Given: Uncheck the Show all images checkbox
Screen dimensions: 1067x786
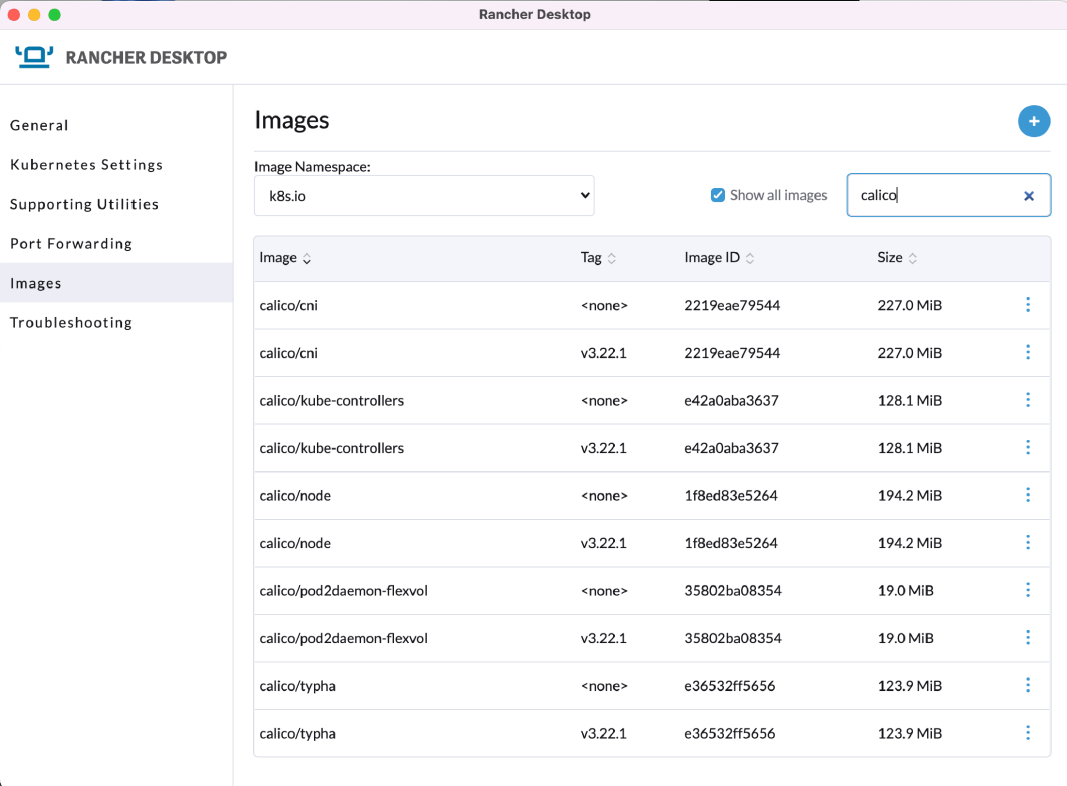Looking at the screenshot, I should (x=717, y=195).
